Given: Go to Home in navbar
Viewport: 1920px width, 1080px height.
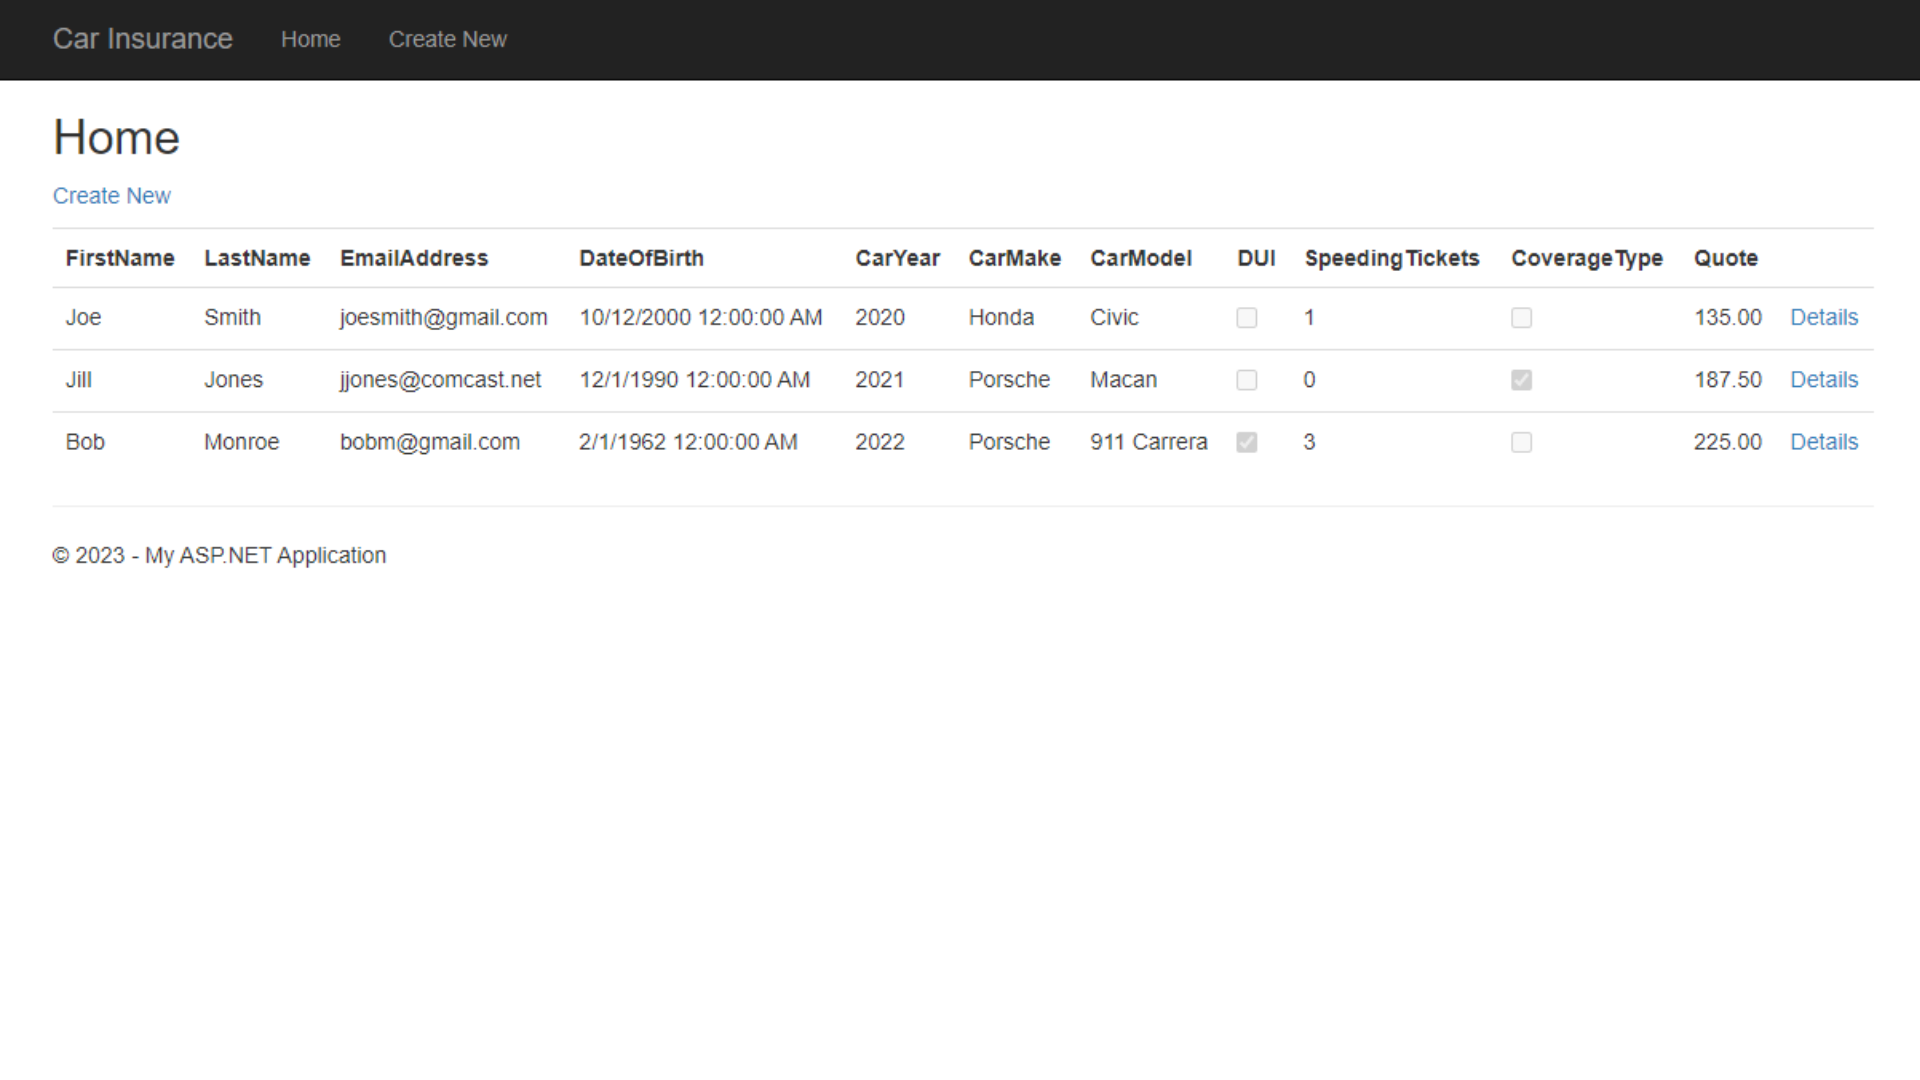Looking at the screenshot, I should click(x=310, y=39).
